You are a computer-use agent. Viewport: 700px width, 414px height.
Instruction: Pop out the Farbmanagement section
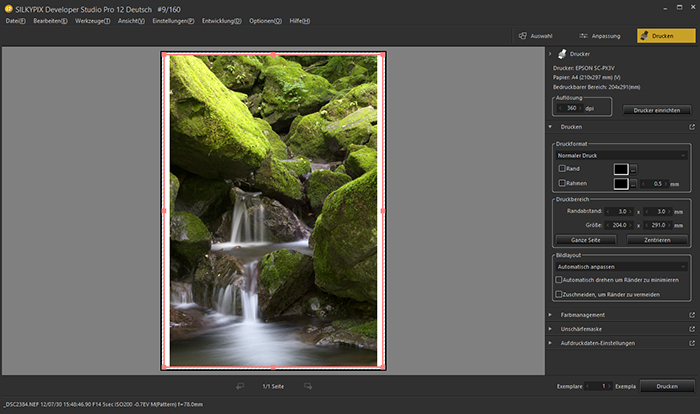tap(692, 315)
